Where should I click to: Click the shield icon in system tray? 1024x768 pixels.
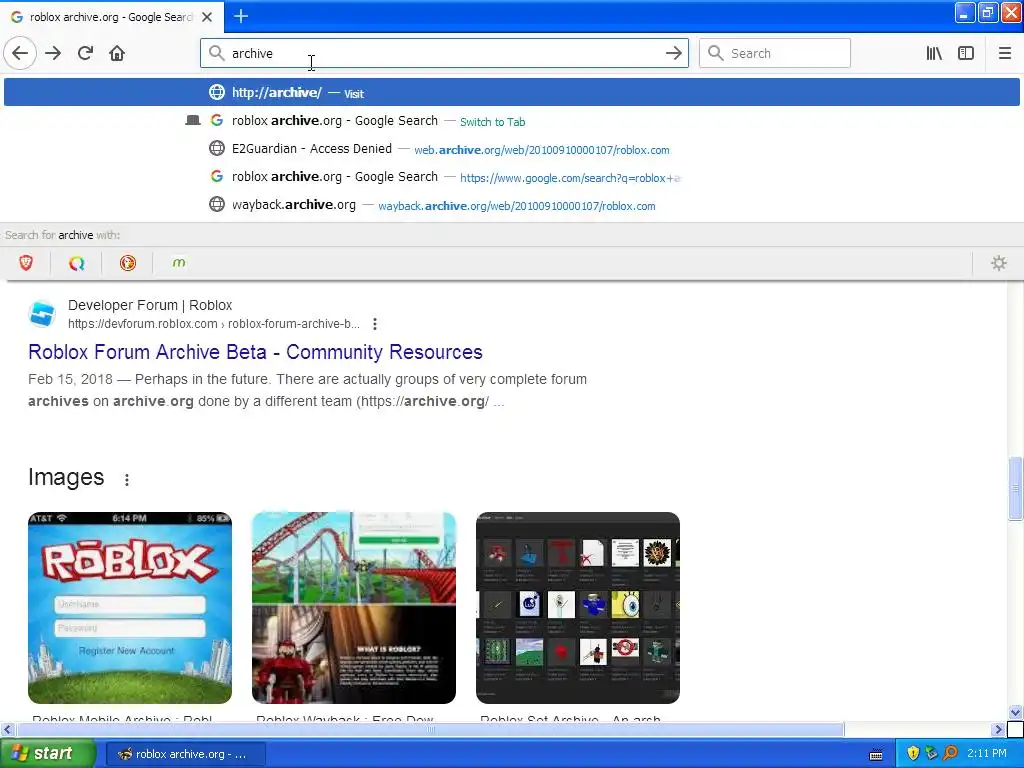coord(913,754)
